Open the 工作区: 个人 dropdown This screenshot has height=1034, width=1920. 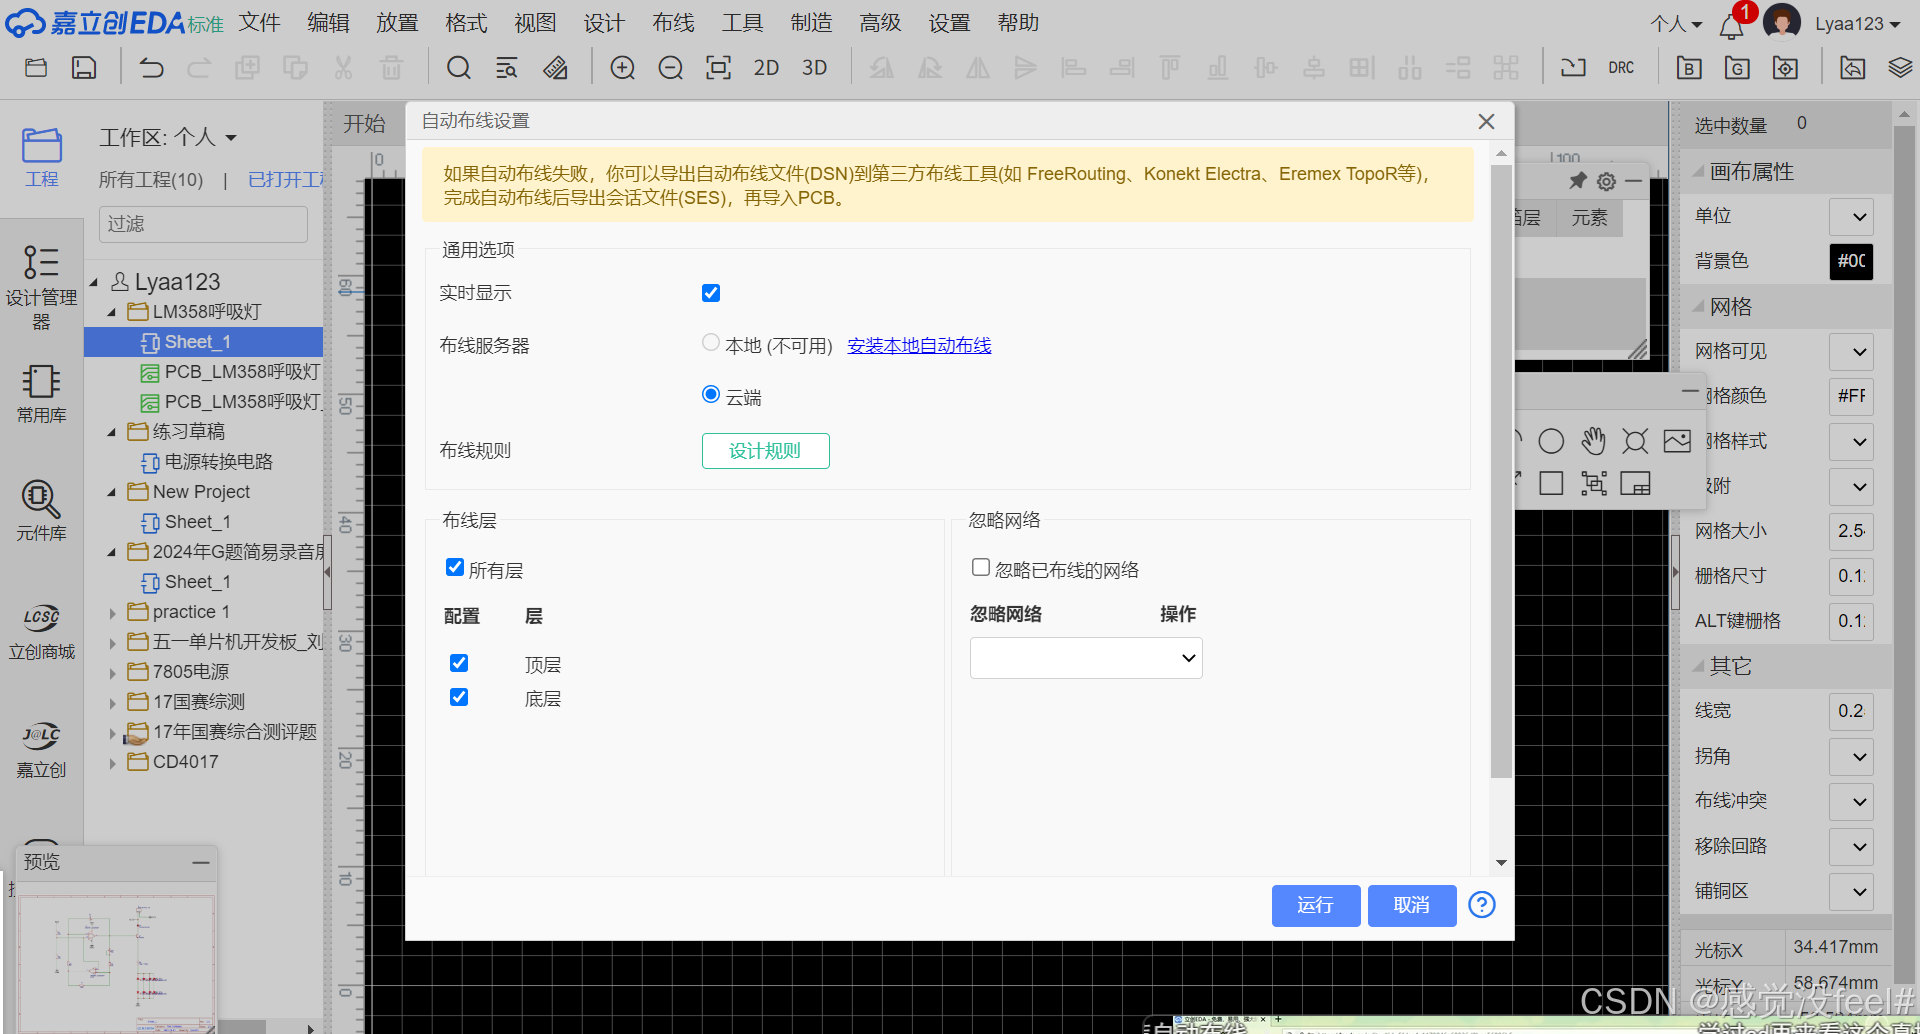pyautogui.click(x=168, y=137)
